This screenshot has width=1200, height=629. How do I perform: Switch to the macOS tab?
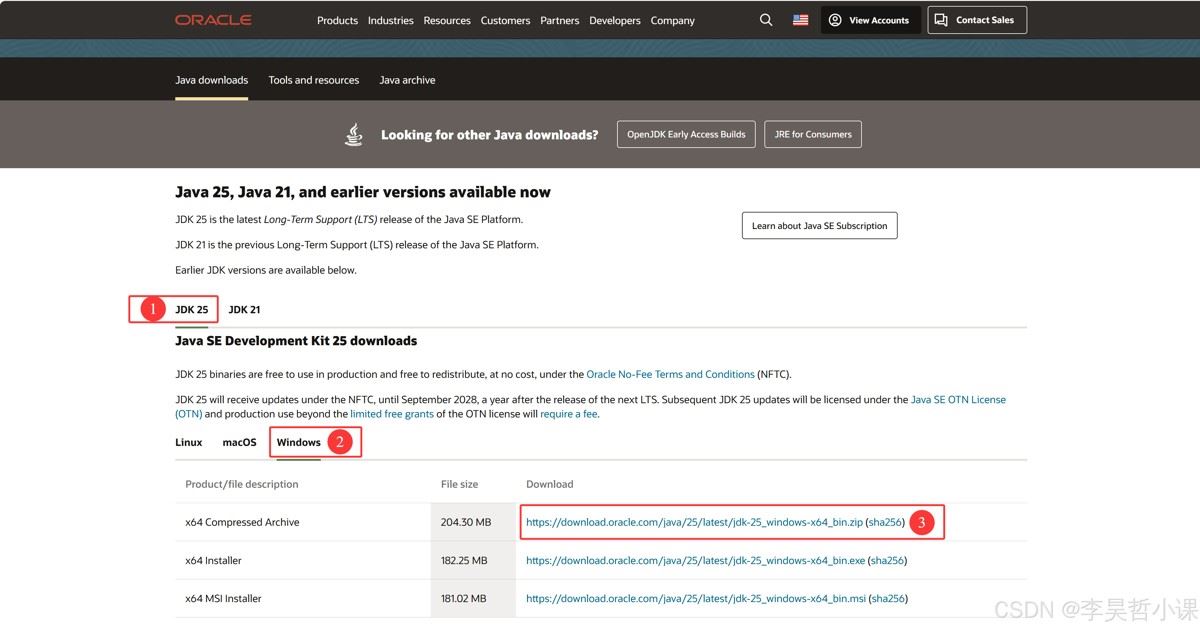(239, 442)
